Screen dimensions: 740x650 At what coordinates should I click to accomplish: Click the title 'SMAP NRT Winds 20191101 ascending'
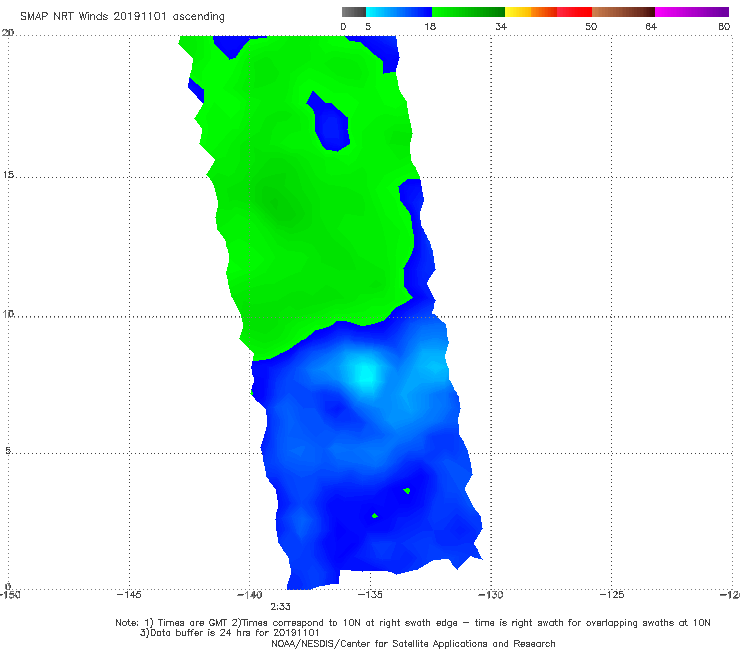point(122,17)
